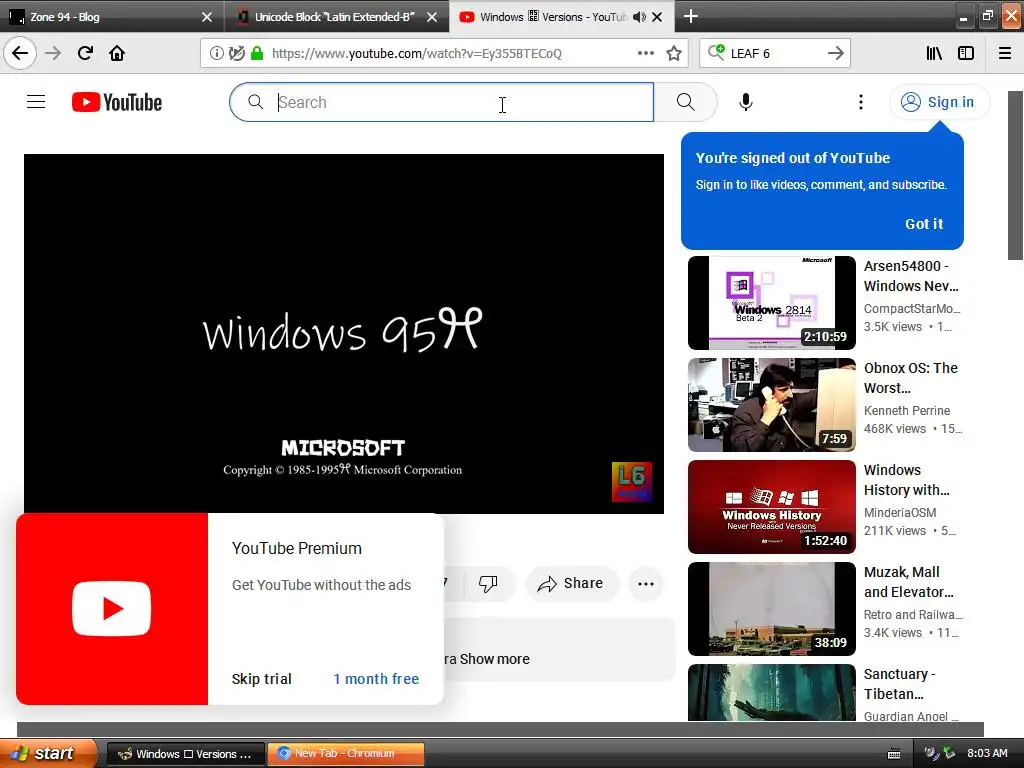Screen dimensions: 1024x768
Task: Click the page vertical scrollbar thumb
Action: click(x=1016, y=175)
